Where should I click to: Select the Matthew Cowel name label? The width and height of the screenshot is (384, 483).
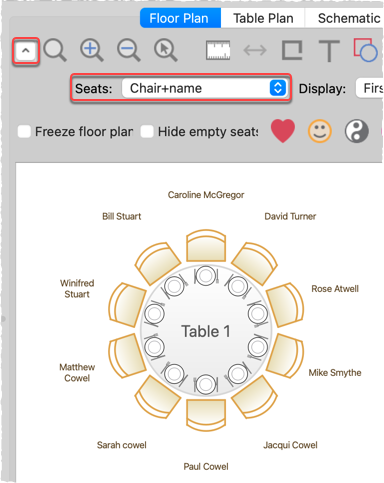pyautogui.click(x=77, y=372)
